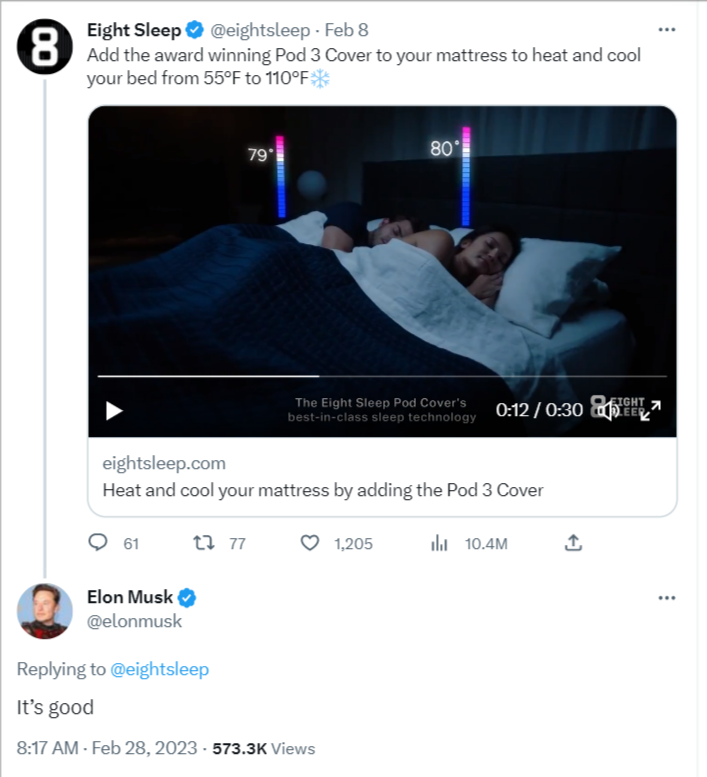This screenshot has height=777, width=707.
Task: Open the 8:17 AM Feb 28, 2023 timestamp
Action: coord(107,748)
